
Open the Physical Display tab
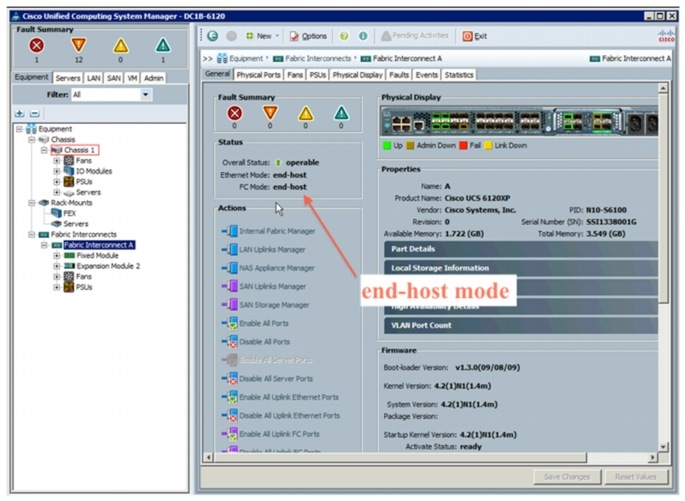[x=357, y=75]
